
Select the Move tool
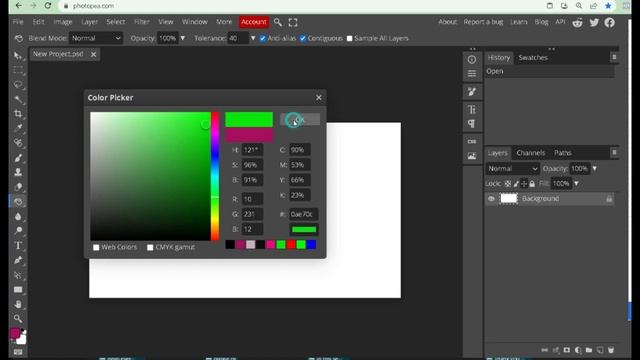(x=18, y=56)
